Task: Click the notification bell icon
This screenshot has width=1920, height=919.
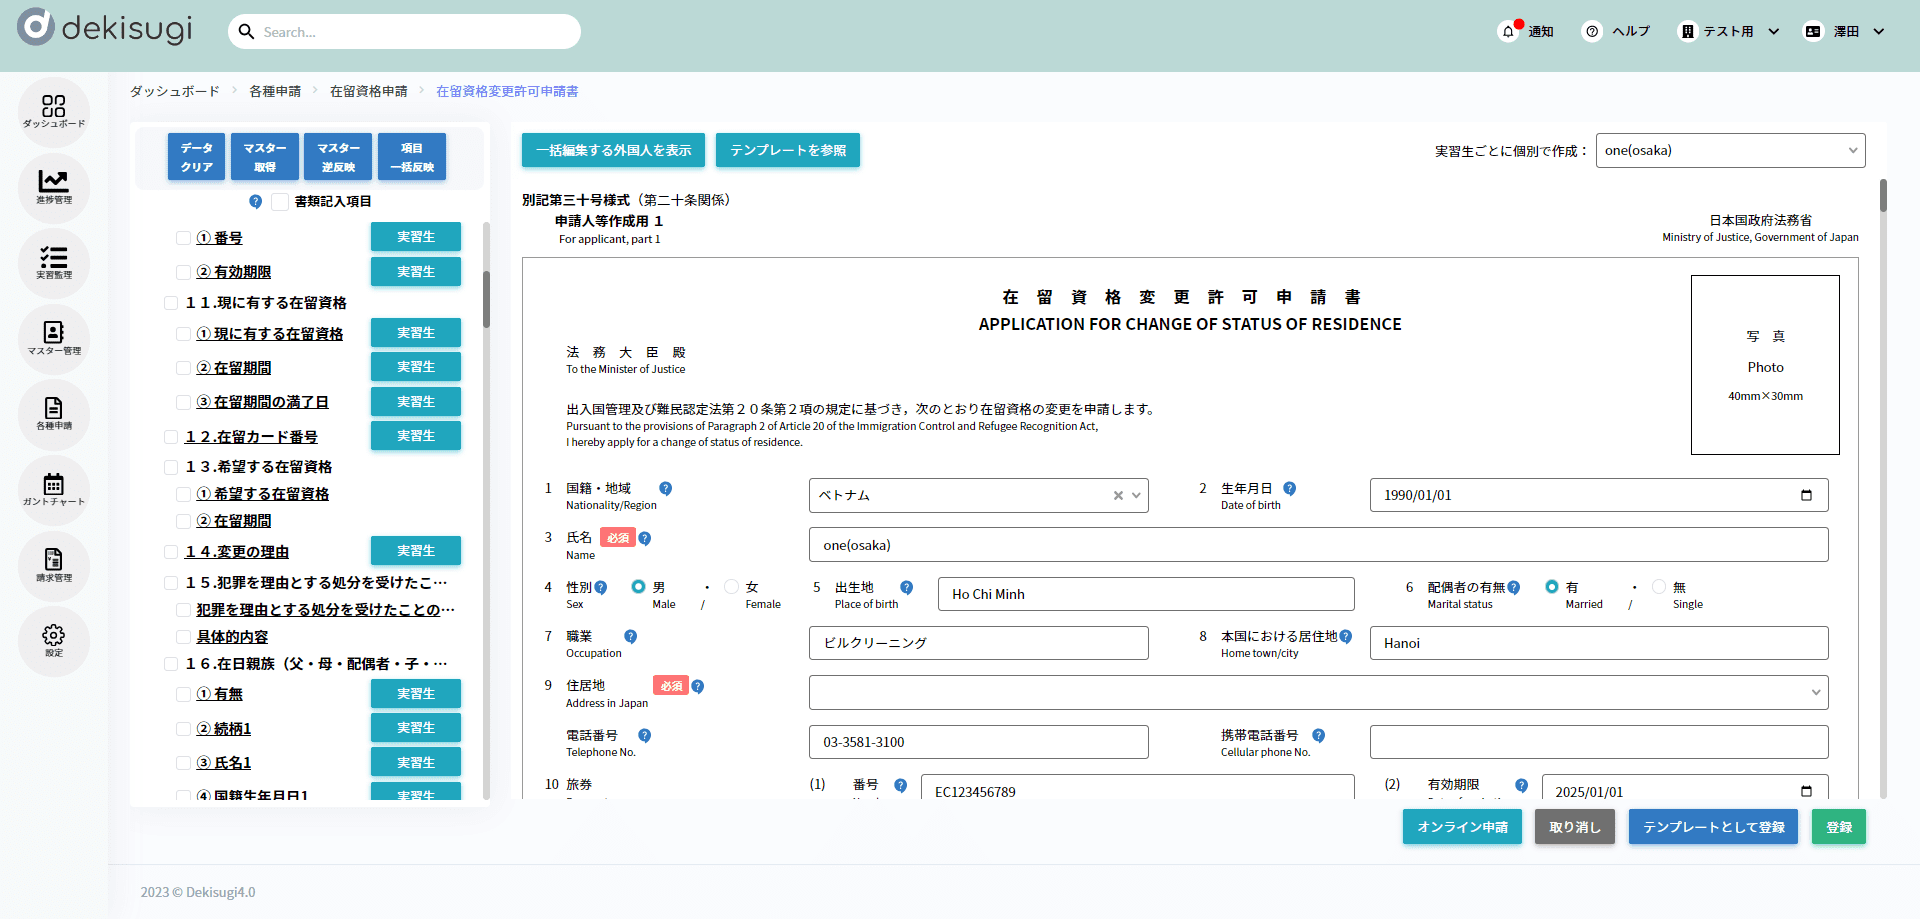Action: 1508,32
